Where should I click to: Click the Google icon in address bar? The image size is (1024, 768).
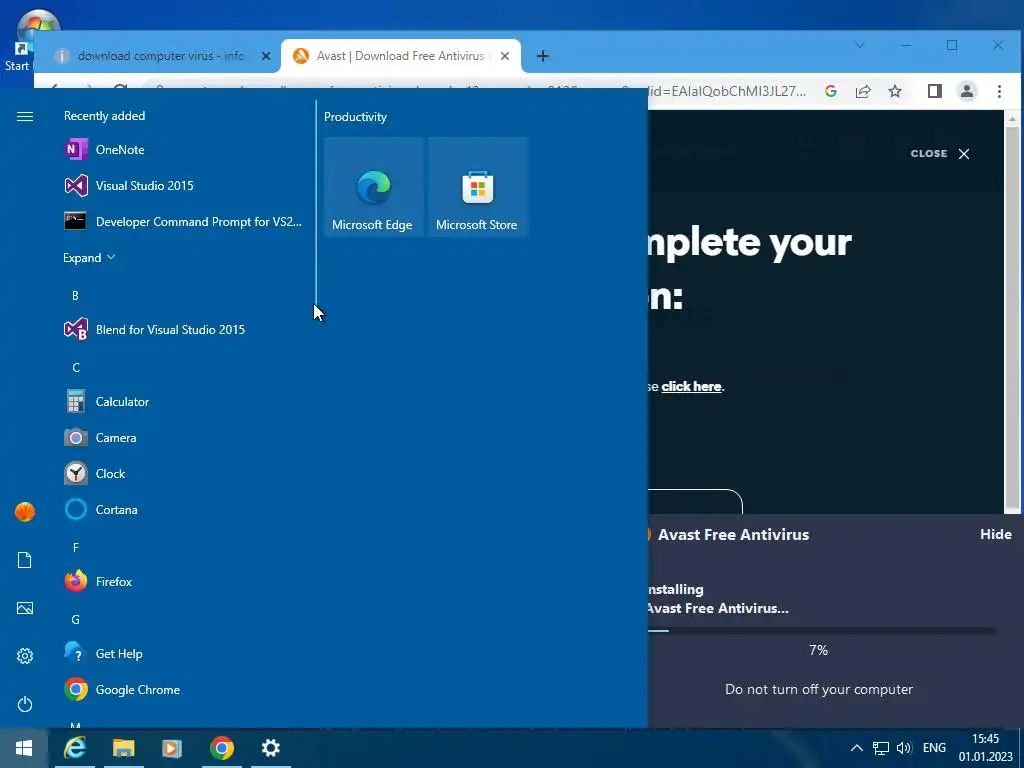[831, 91]
